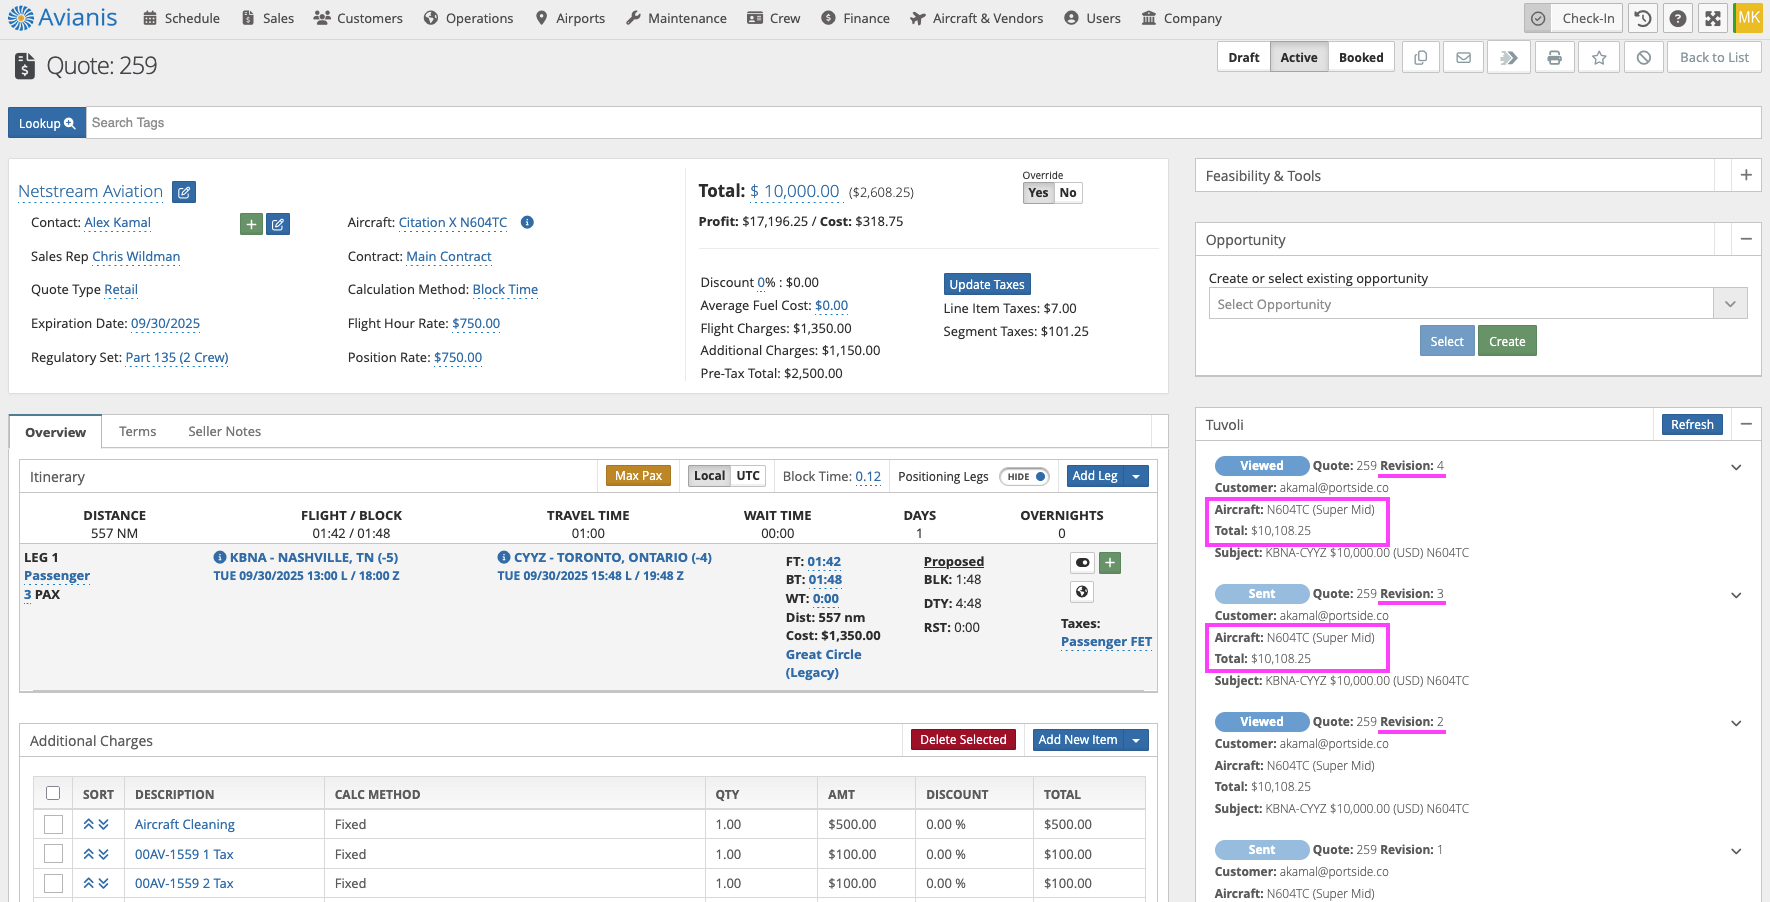Viewport: 1770px width, 902px height.
Task: Click the edit icon next to Netstream Aviation
Action: point(184,192)
